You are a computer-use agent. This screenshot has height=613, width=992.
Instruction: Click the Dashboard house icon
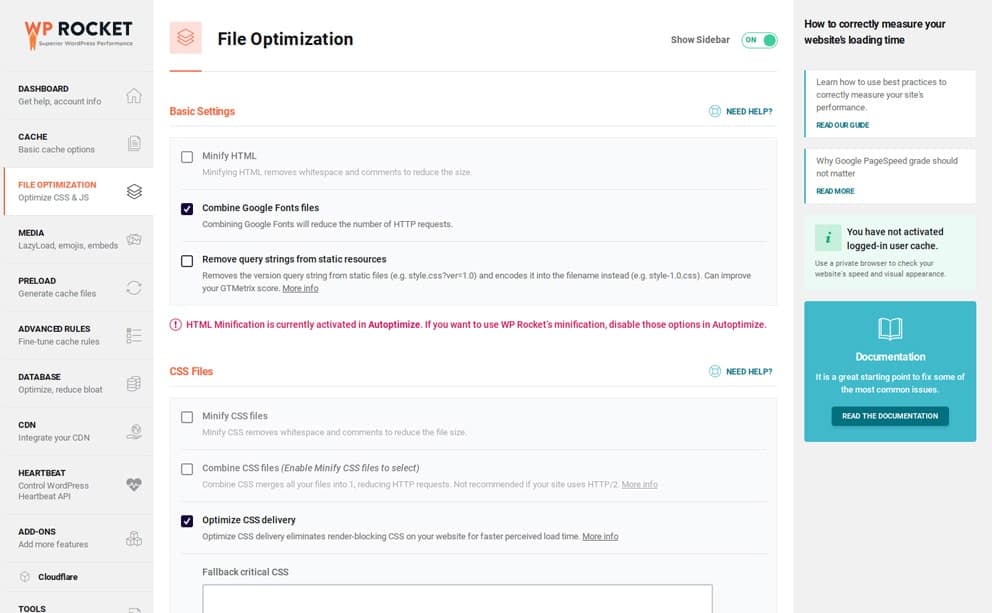pos(133,96)
